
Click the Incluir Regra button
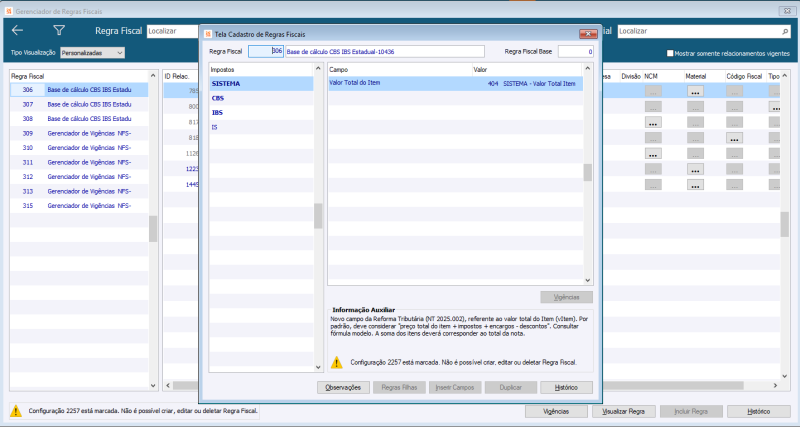coord(691,411)
